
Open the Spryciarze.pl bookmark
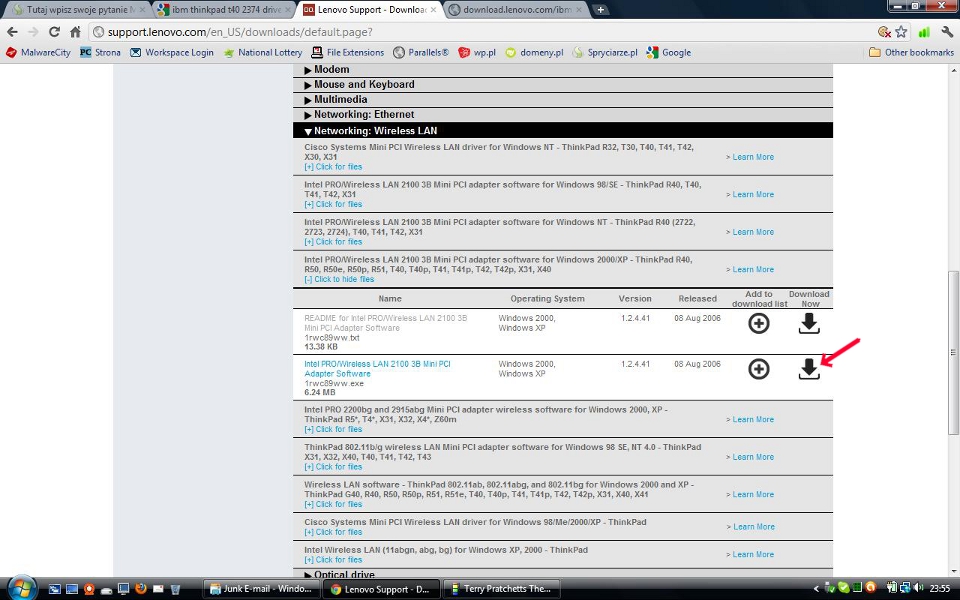pos(605,53)
